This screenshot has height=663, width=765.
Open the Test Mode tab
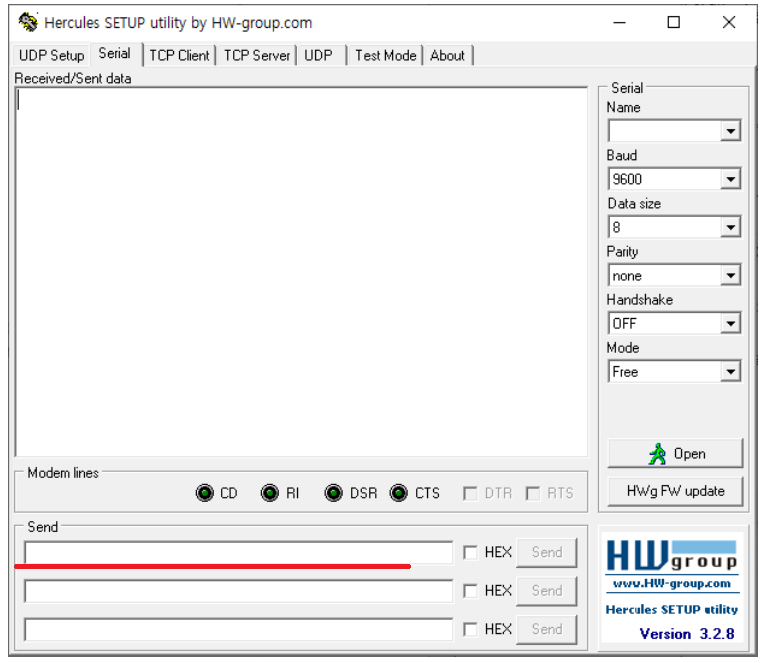pyautogui.click(x=385, y=55)
